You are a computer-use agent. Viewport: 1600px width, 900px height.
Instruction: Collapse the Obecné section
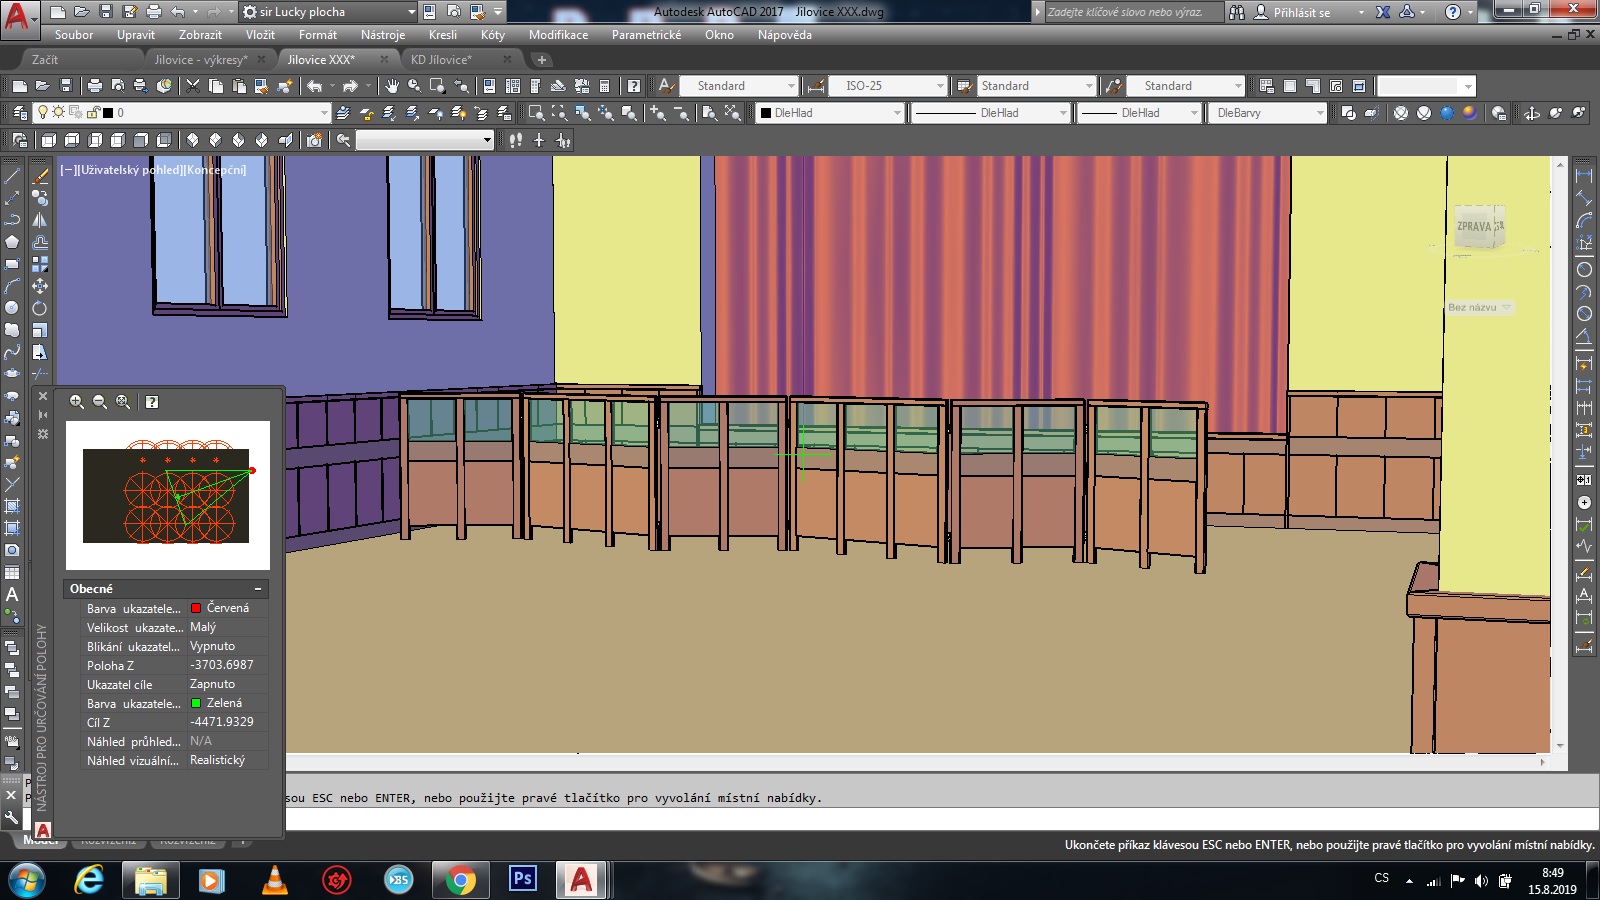[257, 589]
